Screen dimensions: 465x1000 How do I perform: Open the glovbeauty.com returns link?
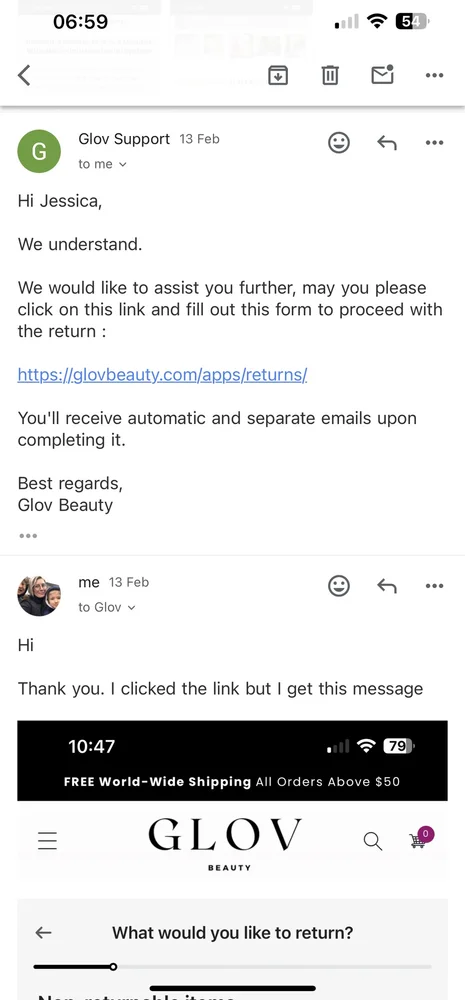[x=162, y=374]
